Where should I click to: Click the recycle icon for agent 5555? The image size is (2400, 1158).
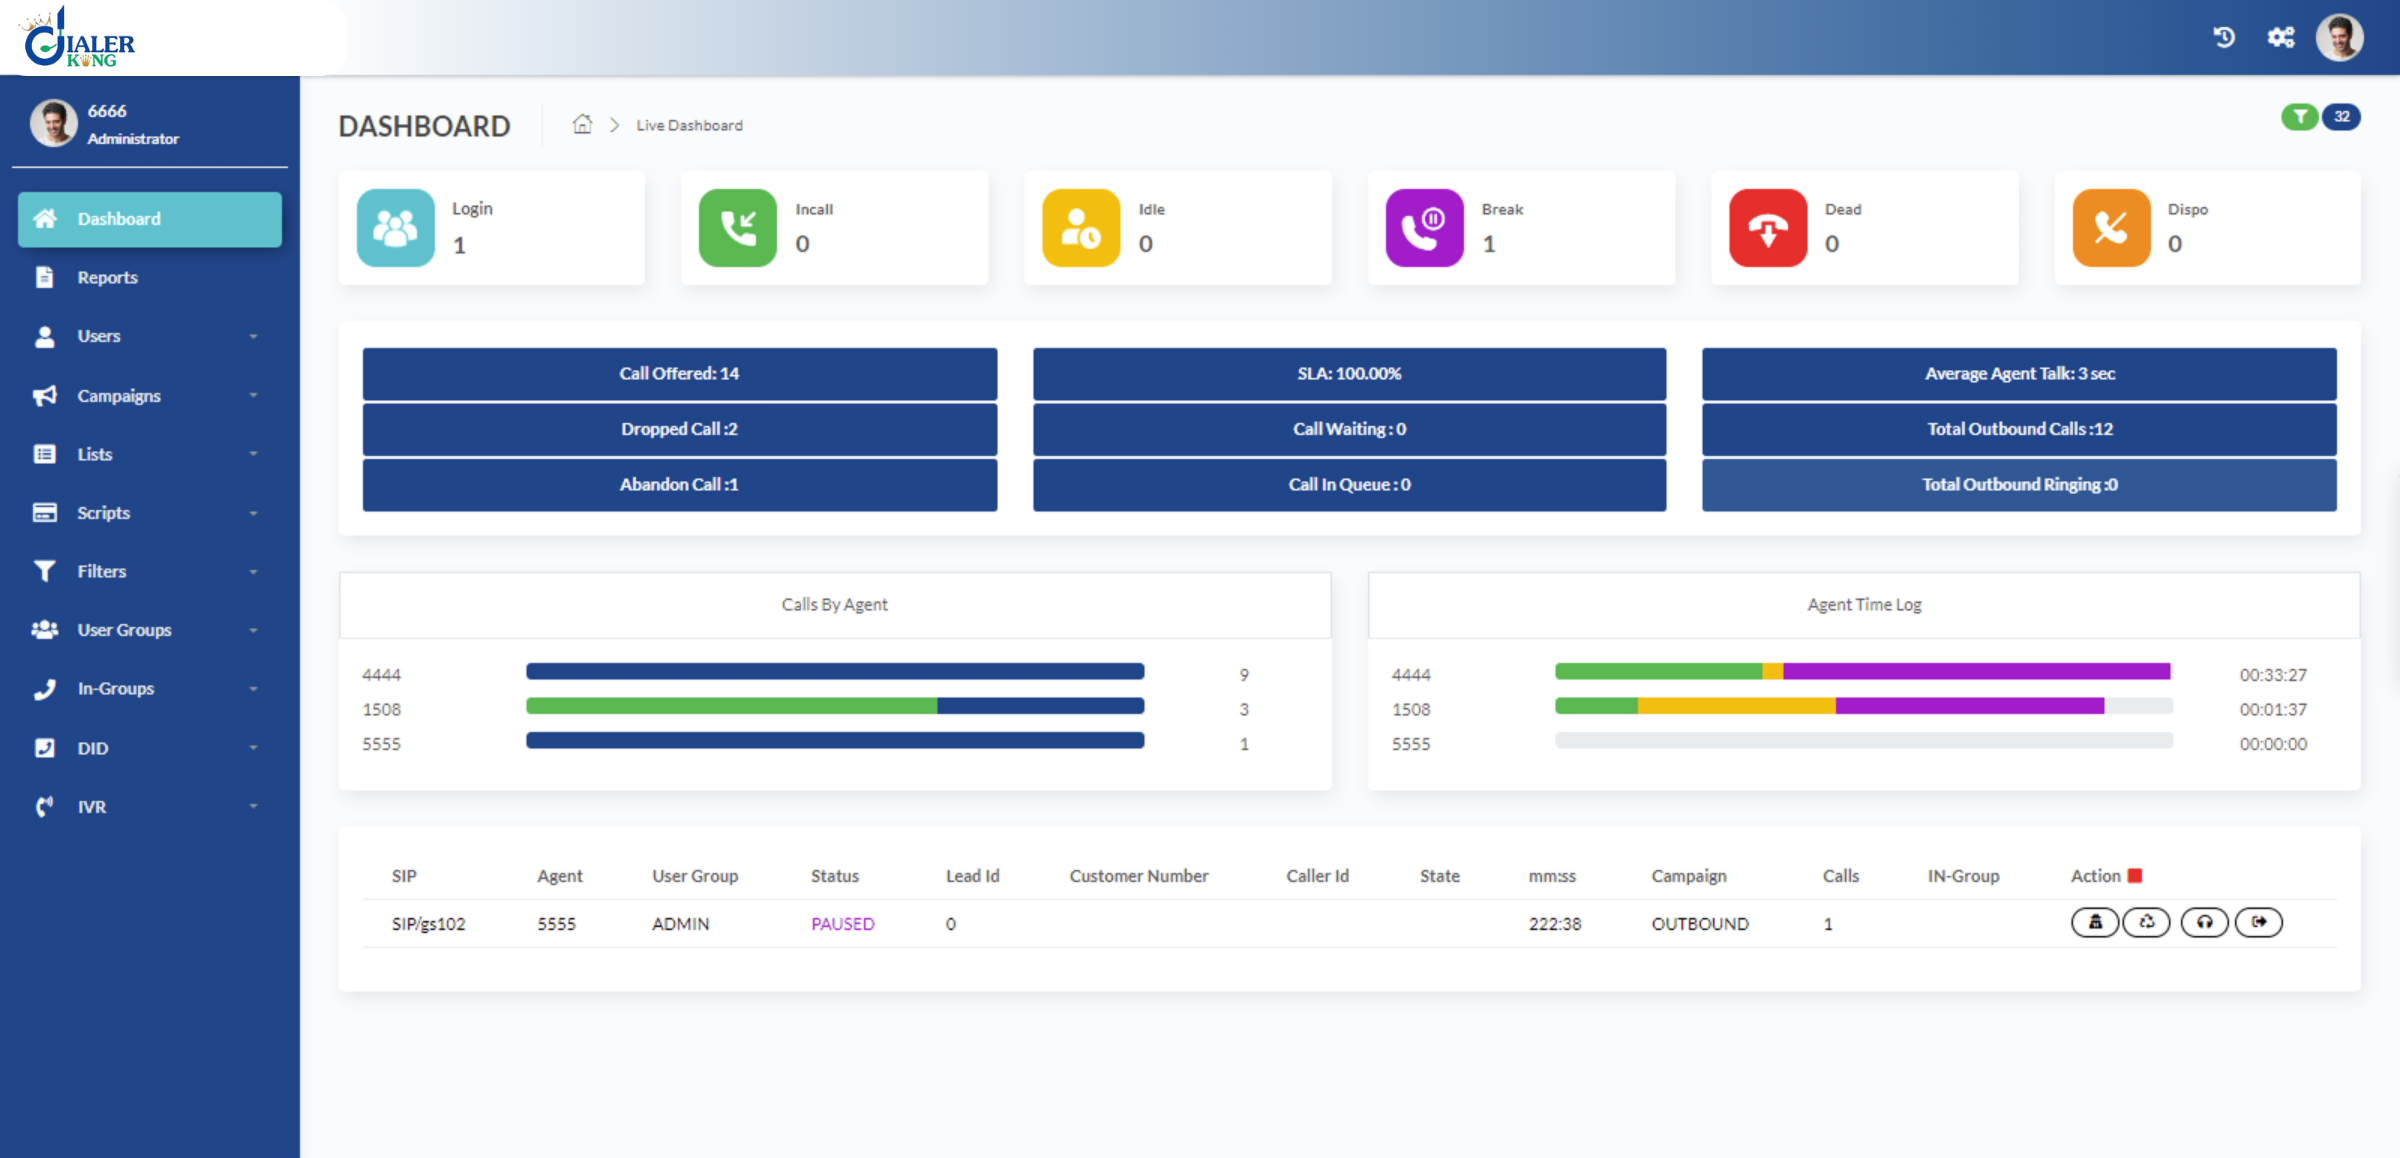tap(2146, 922)
